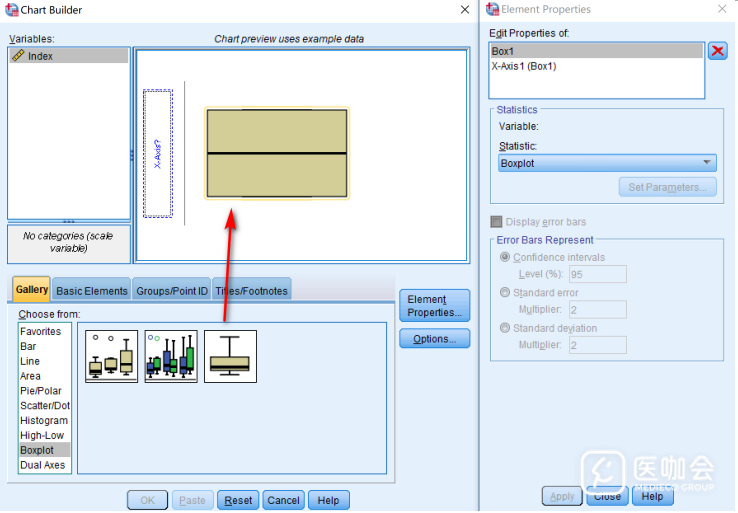This screenshot has height=513, width=738.
Task: Switch to the Titles/Footnotes tab
Action: (x=251, y=291)
